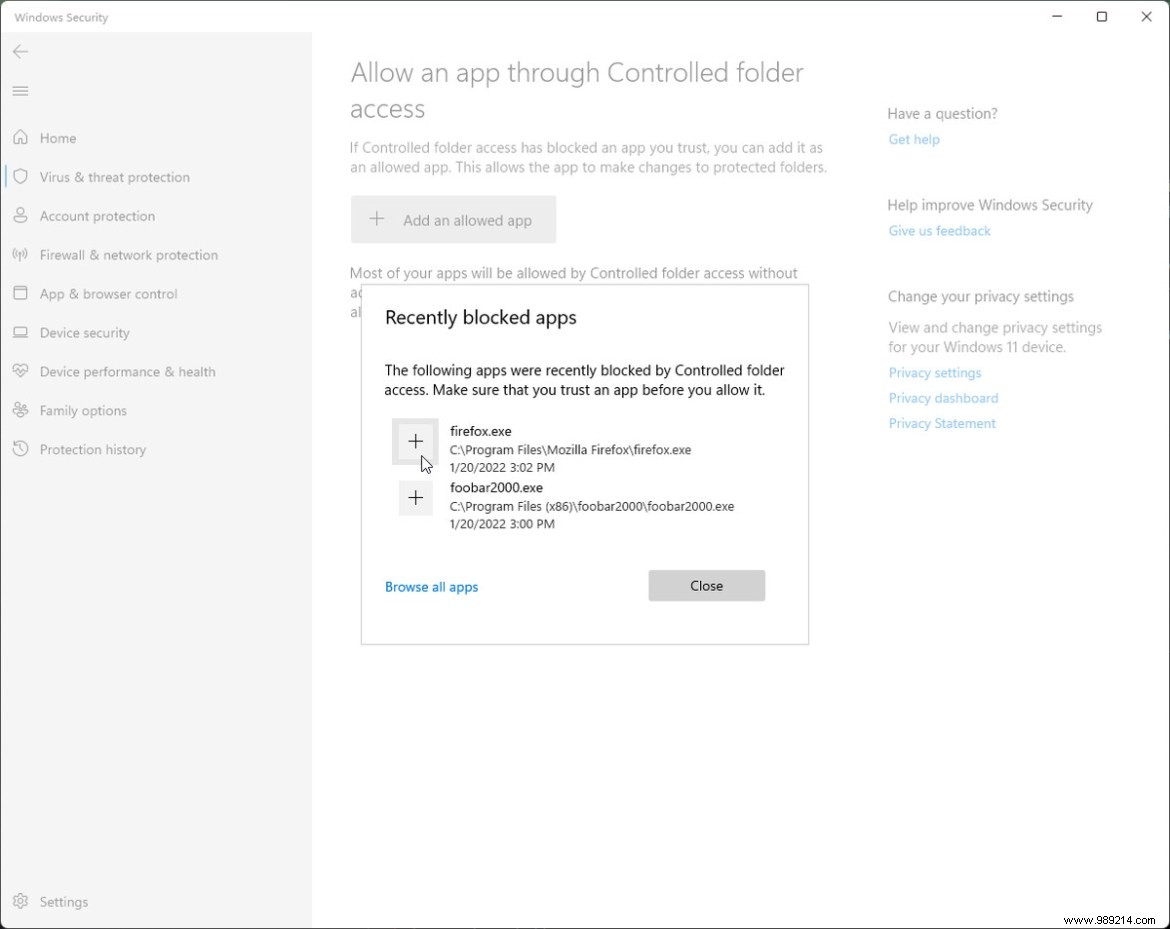Open App & browser control
Image resolution: width=1170 pixels, height=929 pixels.
pyautogui.click(x=108, y=294)
